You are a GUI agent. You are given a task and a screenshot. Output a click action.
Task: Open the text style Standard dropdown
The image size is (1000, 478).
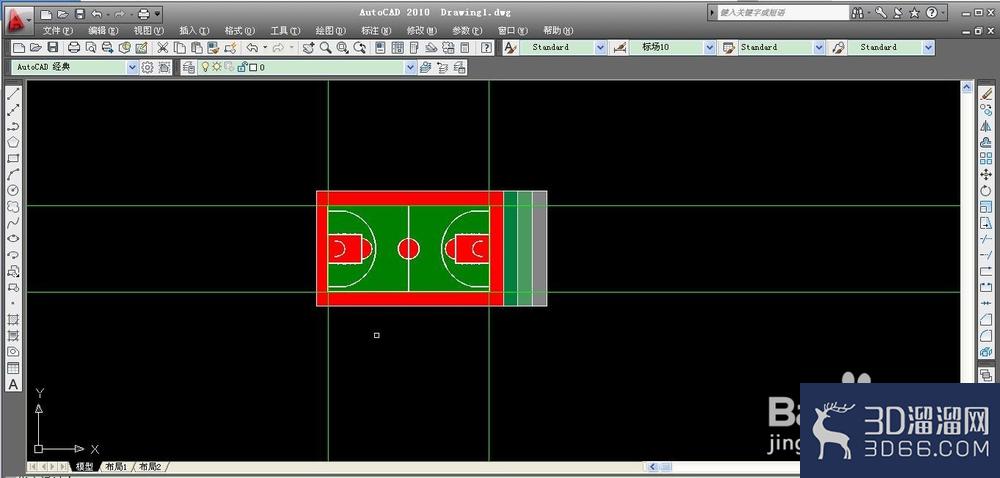point(600,47)
